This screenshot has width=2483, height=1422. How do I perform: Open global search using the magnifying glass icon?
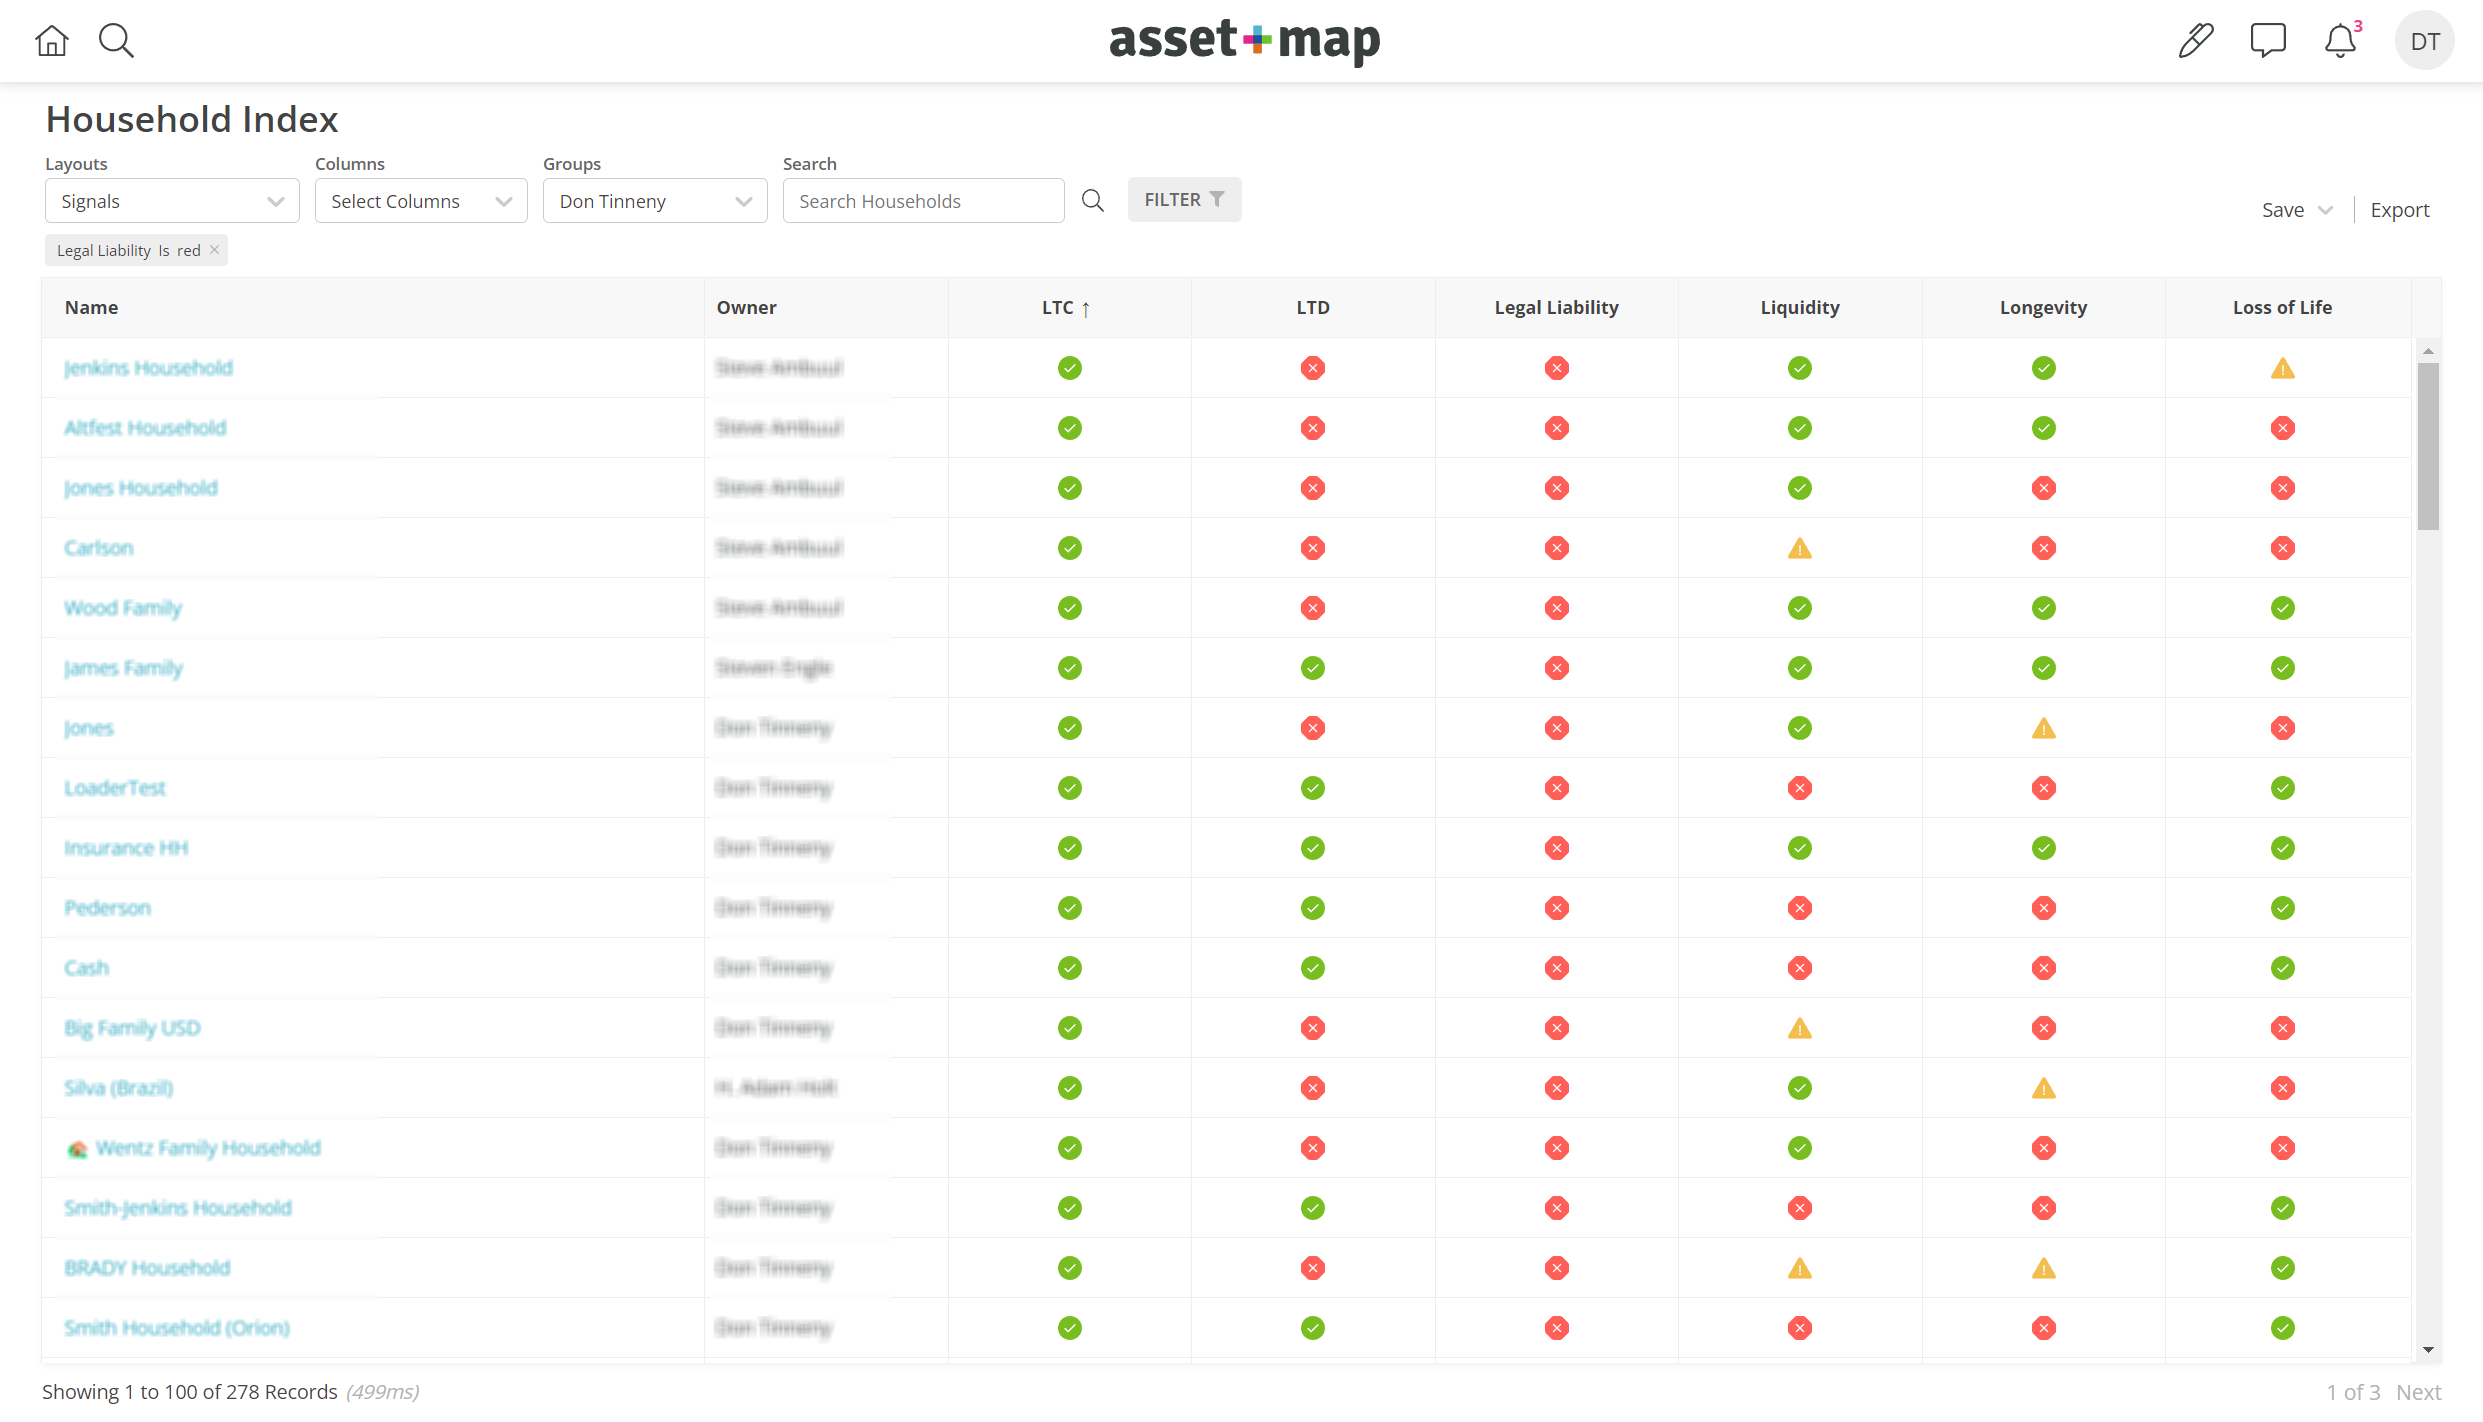pyautogui.click(x=116, y=41)
